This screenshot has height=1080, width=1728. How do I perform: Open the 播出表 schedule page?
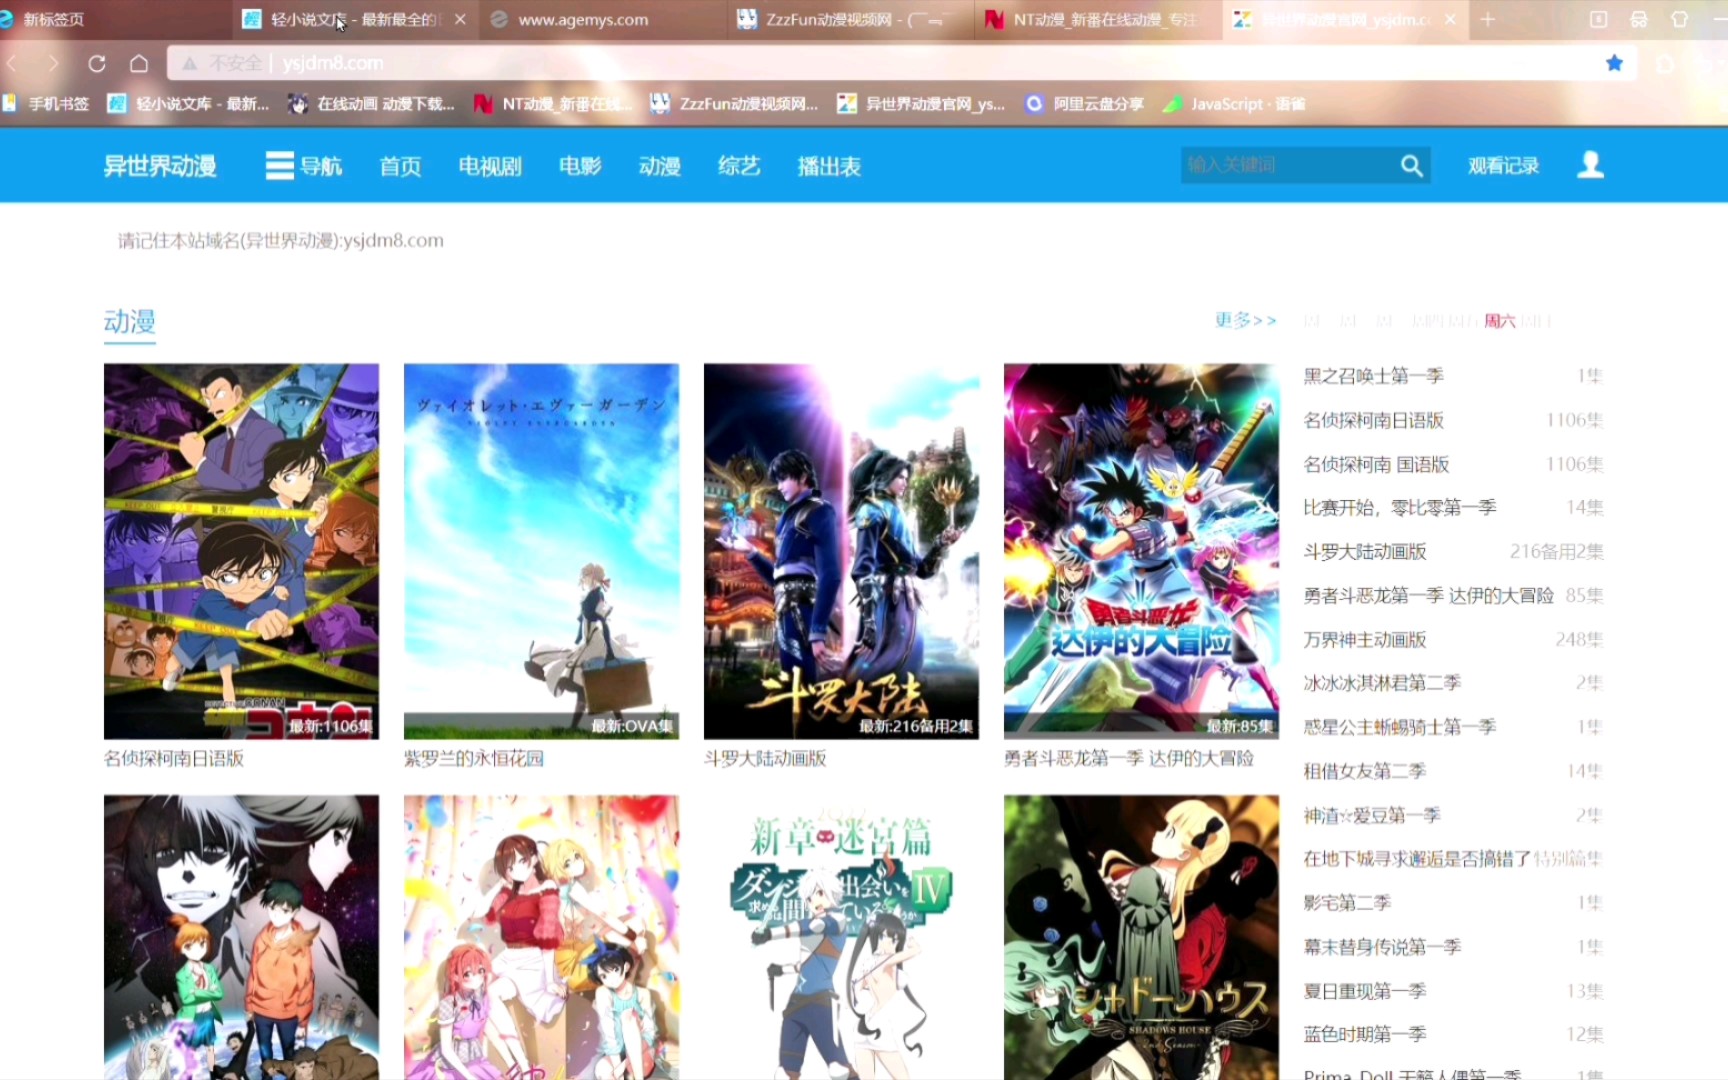click(x=829, y=166)
